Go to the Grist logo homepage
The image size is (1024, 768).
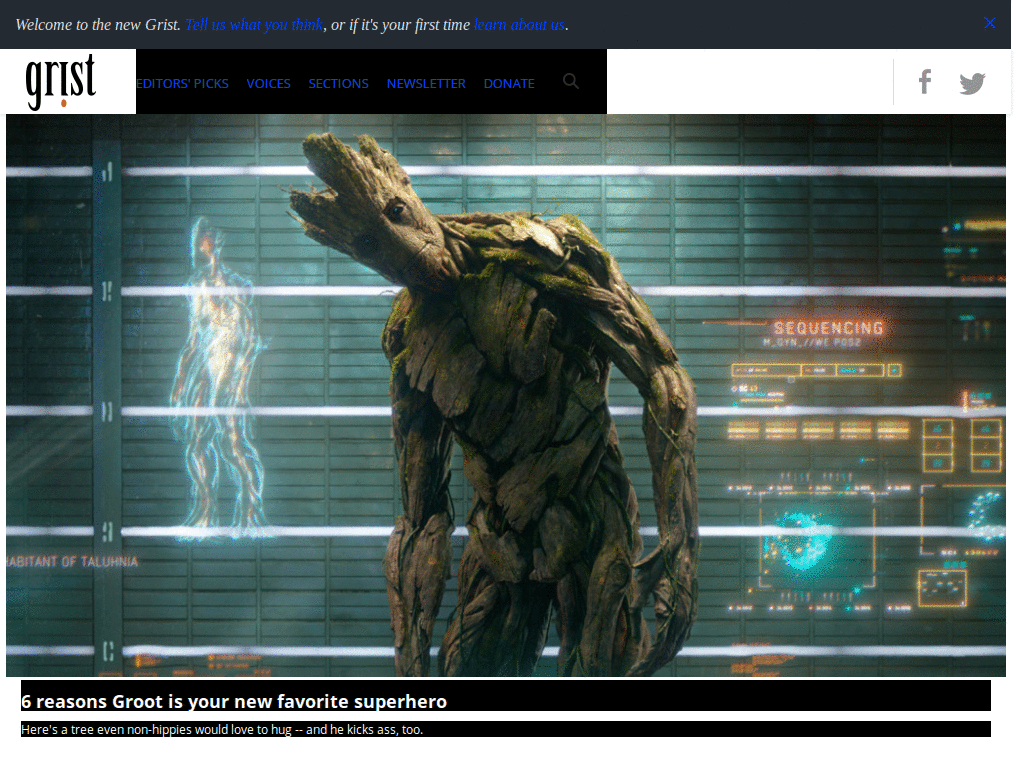coord(61,82)
